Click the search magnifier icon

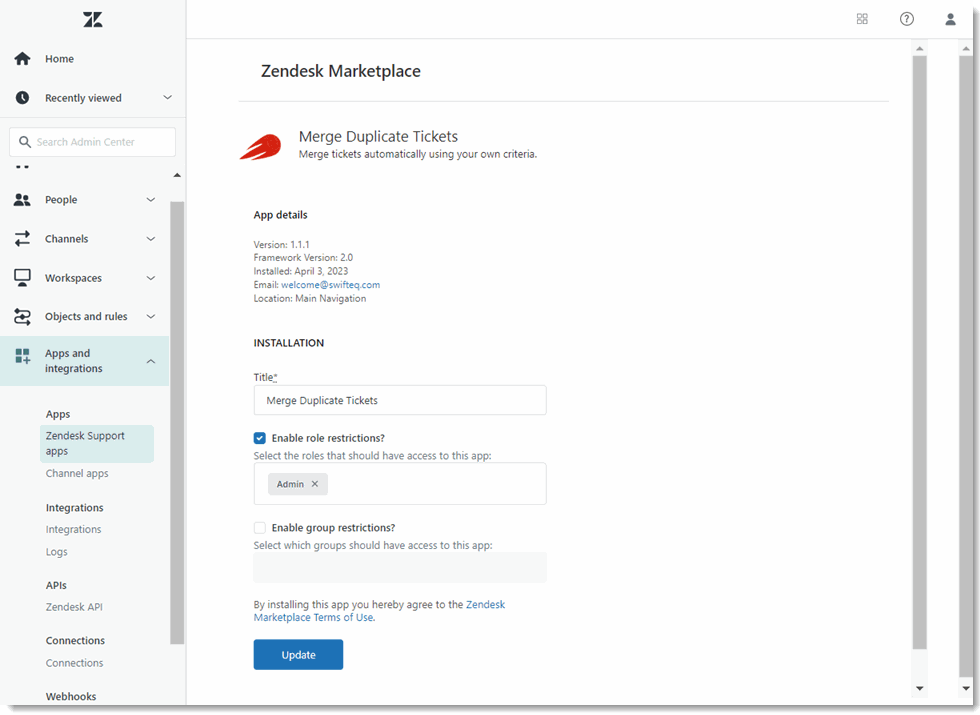click(x=25, y=142)
